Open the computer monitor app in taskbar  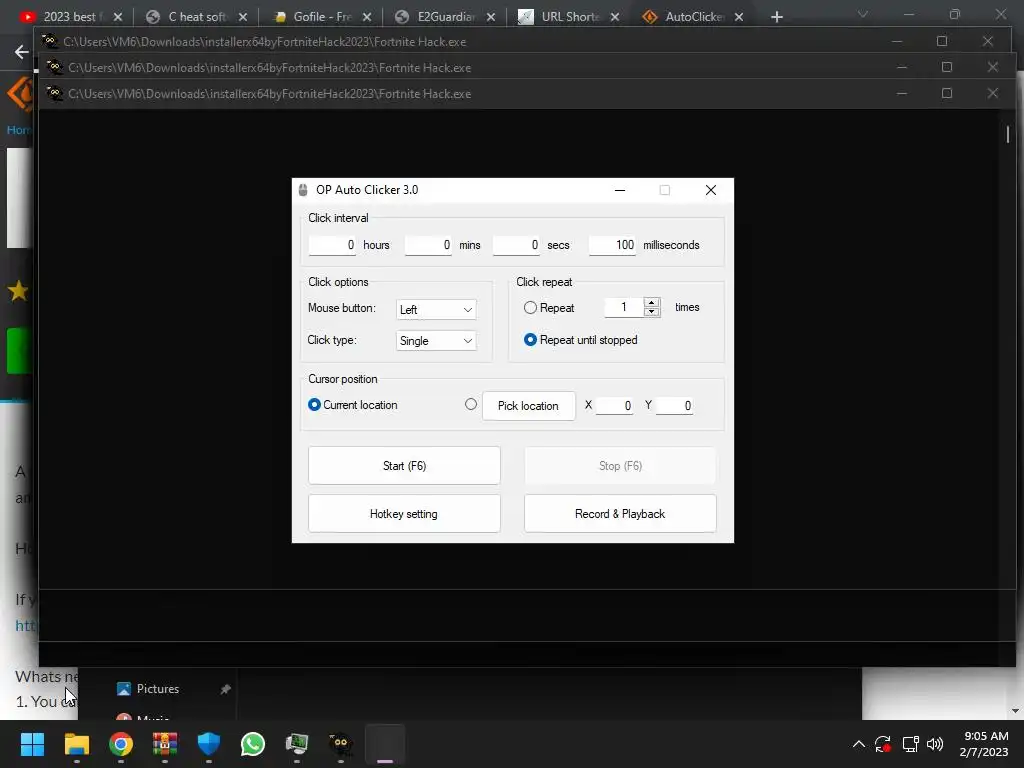tap(297, 744)
